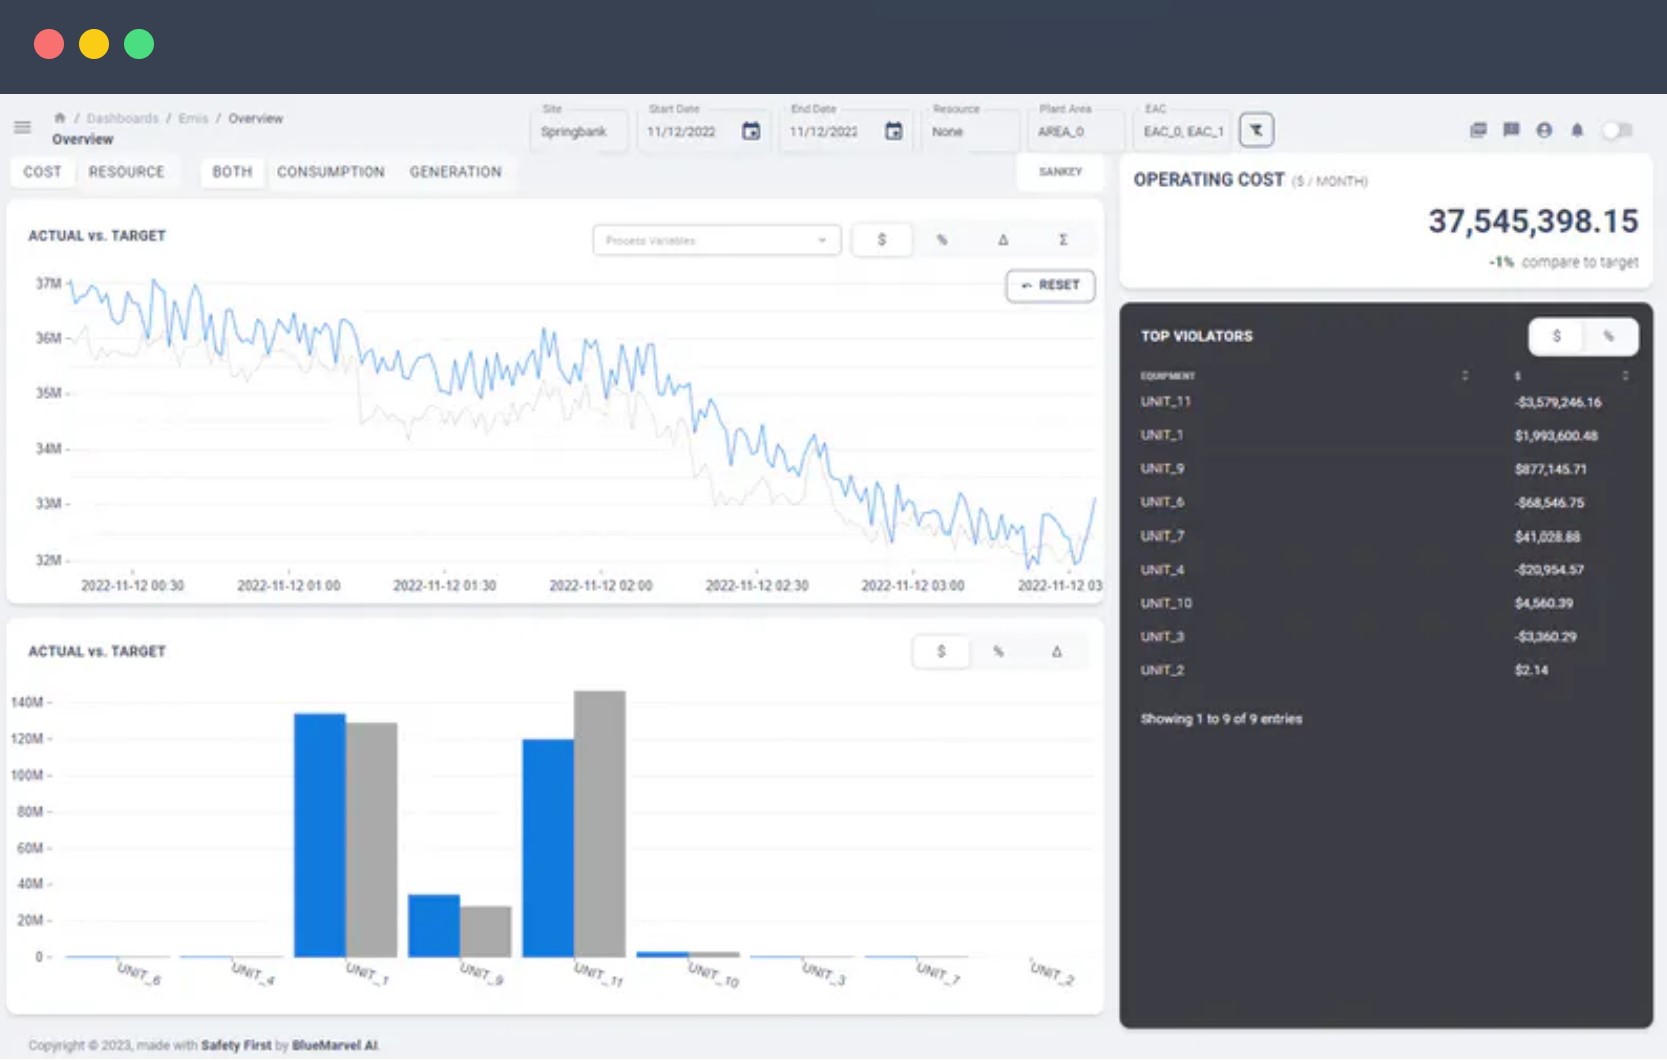Switch line chart to delta view

(1003, 240)
